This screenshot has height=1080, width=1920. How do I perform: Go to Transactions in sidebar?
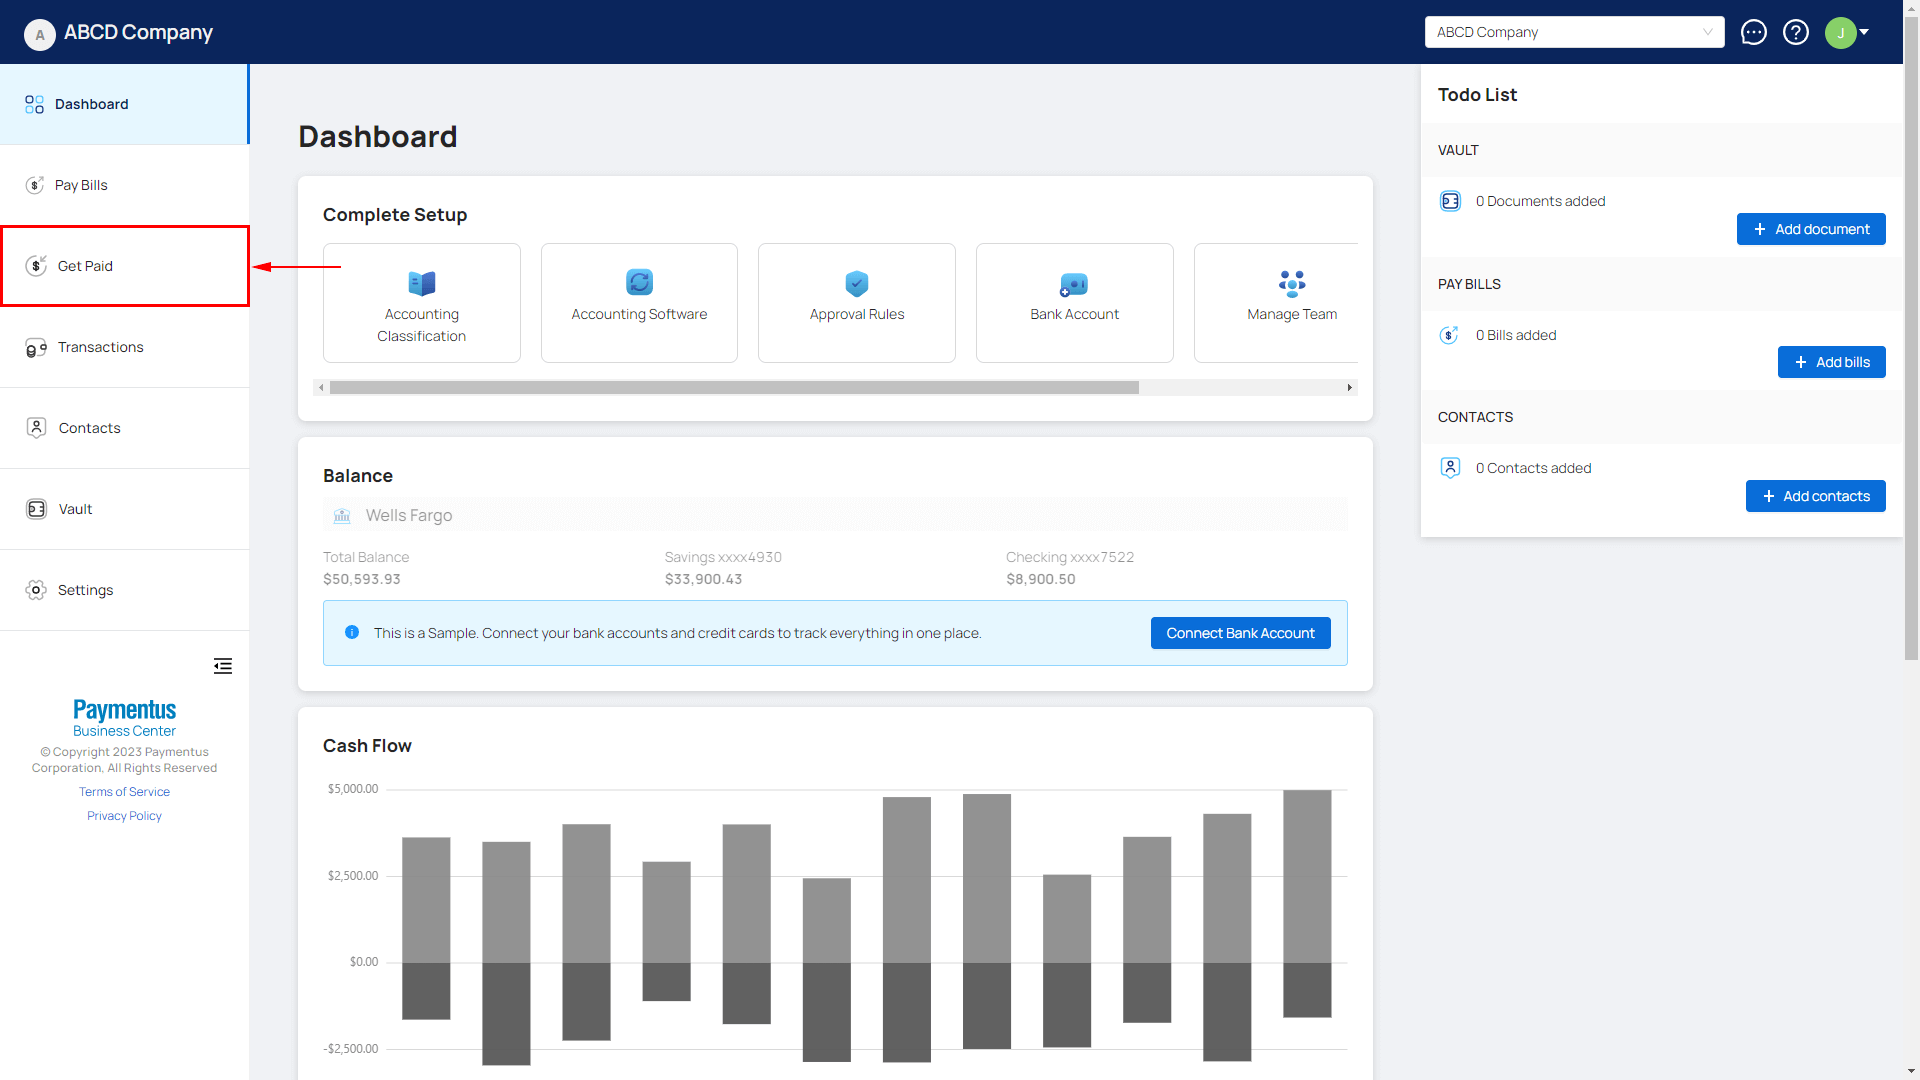(x=100, y=347)
